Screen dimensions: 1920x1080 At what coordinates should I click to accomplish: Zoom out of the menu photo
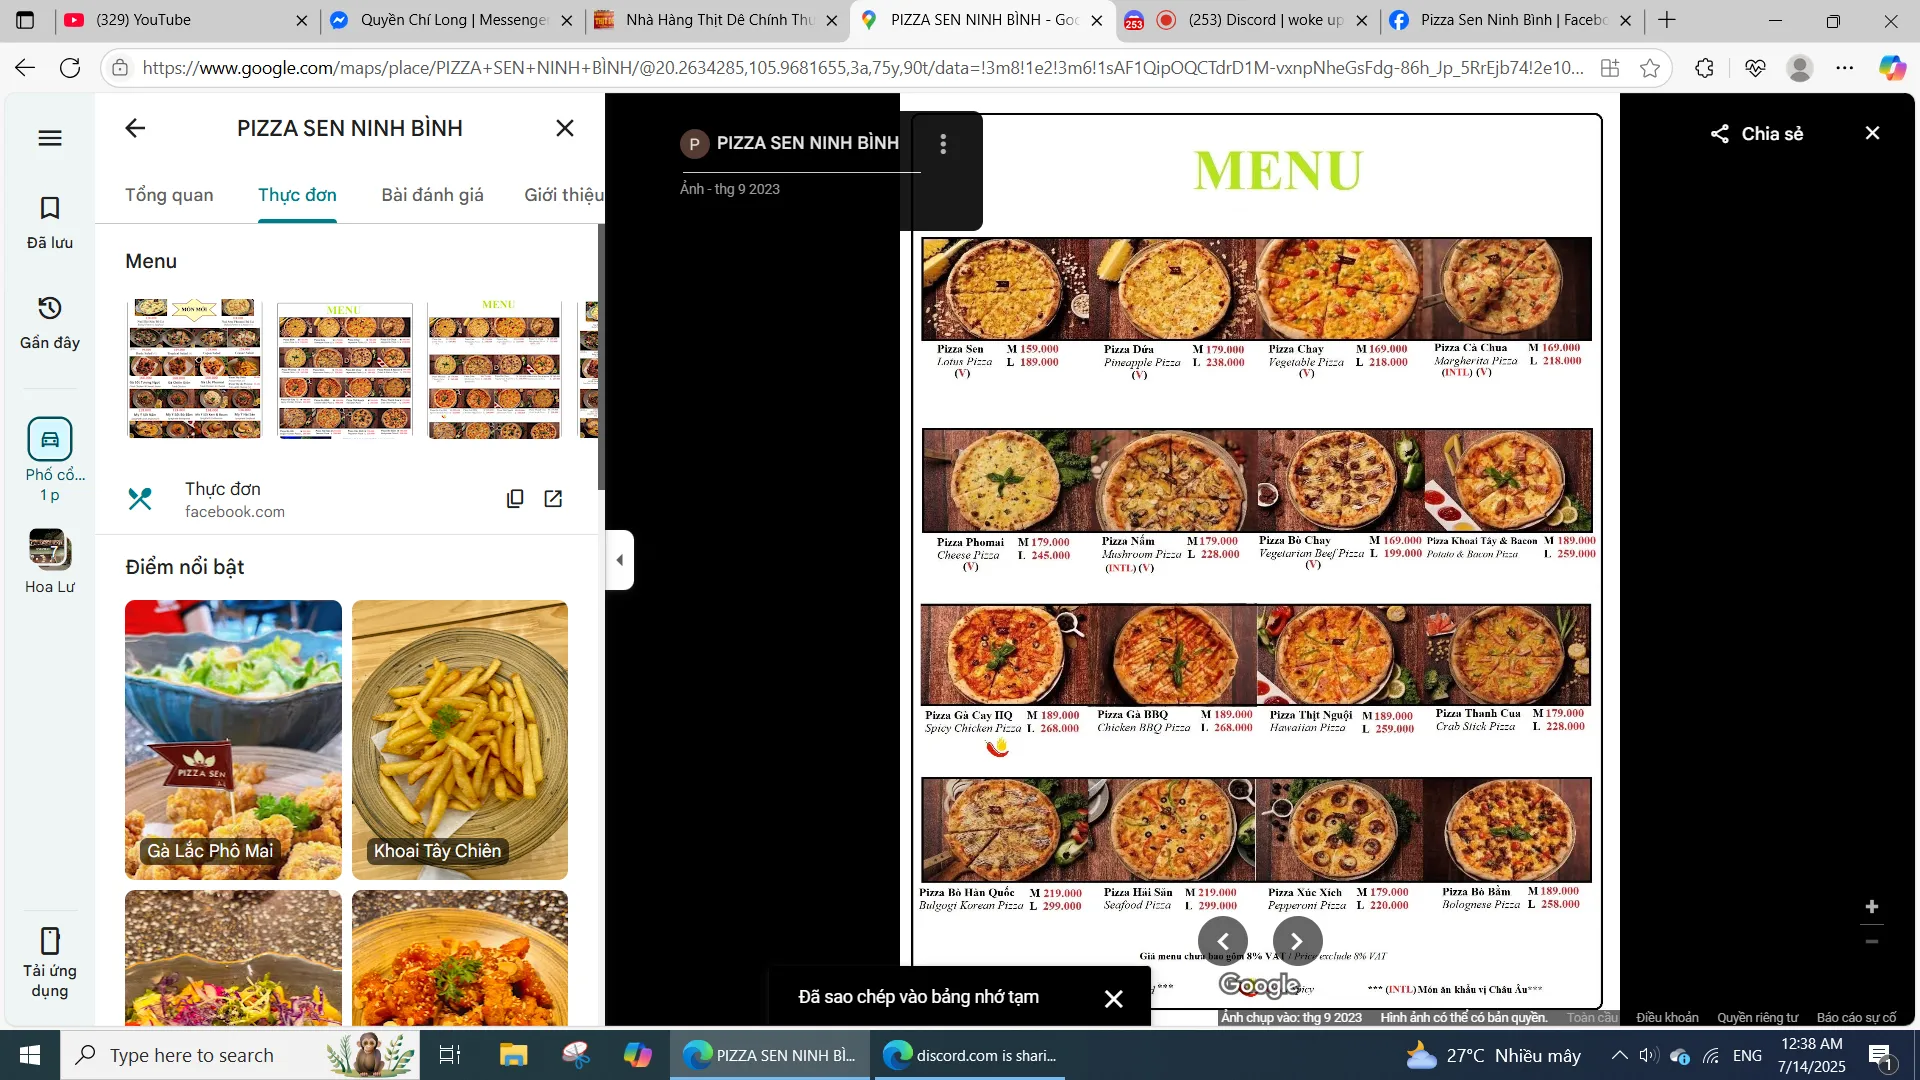[1872, 942]
